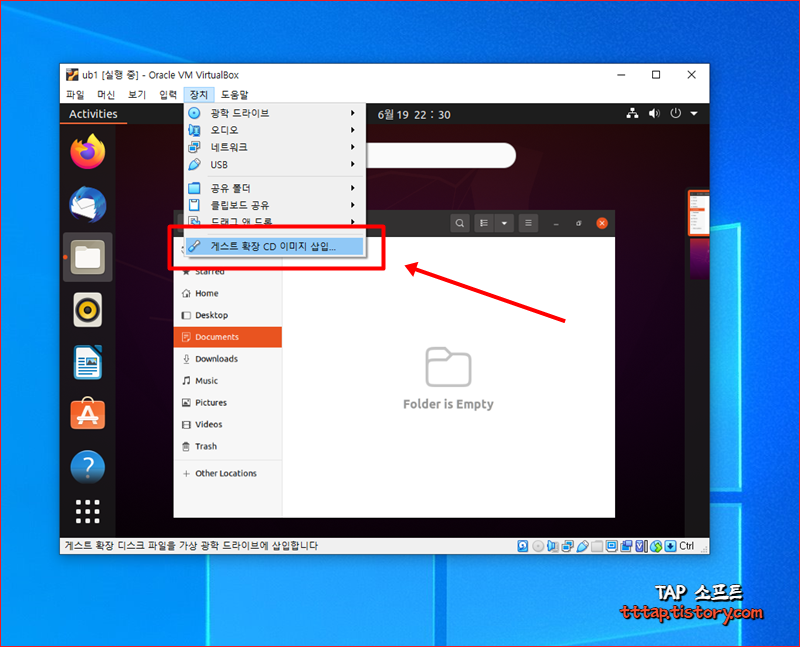
Task: Show applications grid in the dock
Action: 88,511
